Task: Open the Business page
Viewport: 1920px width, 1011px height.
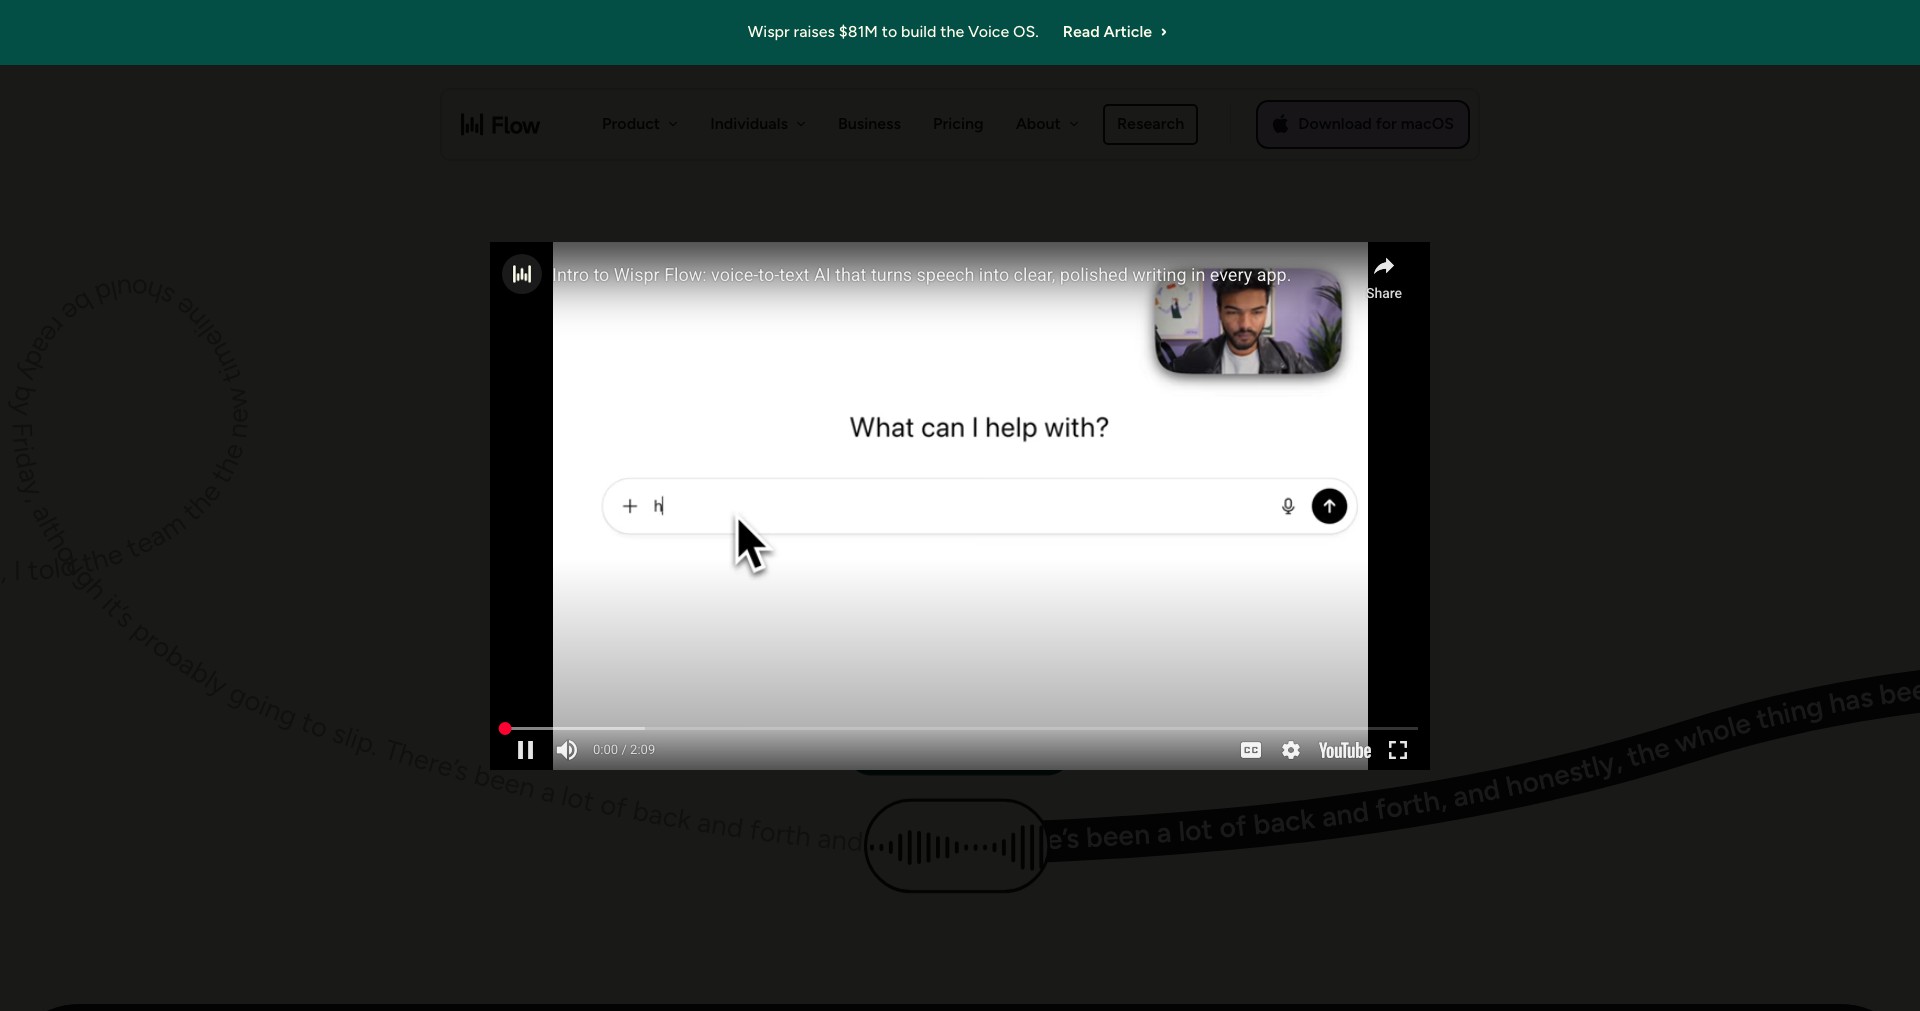Action: [x=869, y=124]
